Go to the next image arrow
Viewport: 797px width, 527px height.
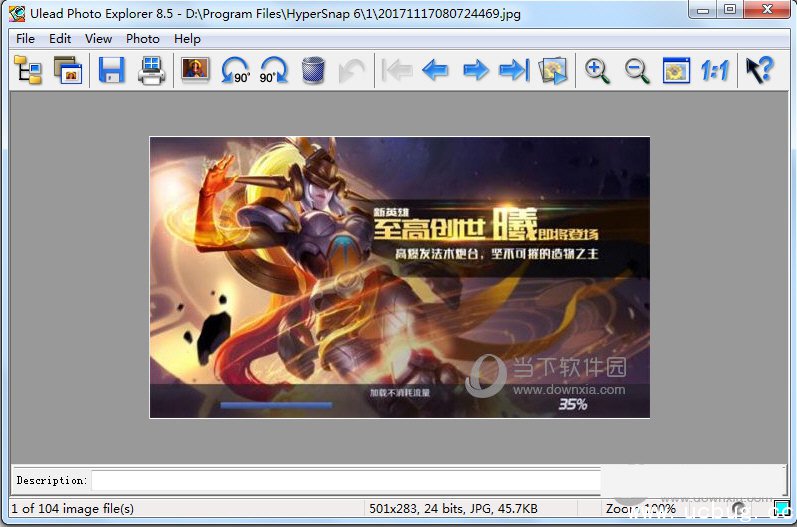(x=475, y=71)
